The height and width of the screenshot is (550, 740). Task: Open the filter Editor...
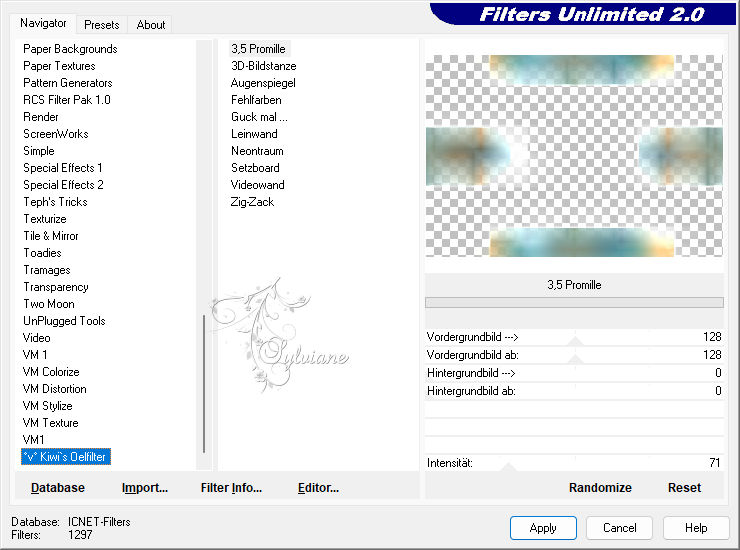pyautogui.click(x=319, y=488)
